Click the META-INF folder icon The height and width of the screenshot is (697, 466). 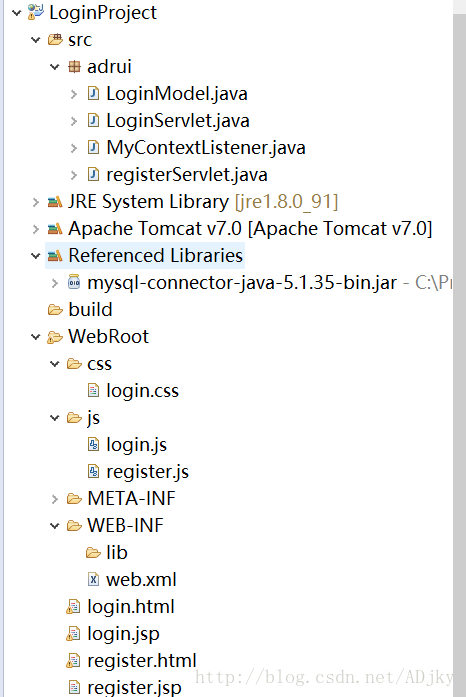coord(74,498)
